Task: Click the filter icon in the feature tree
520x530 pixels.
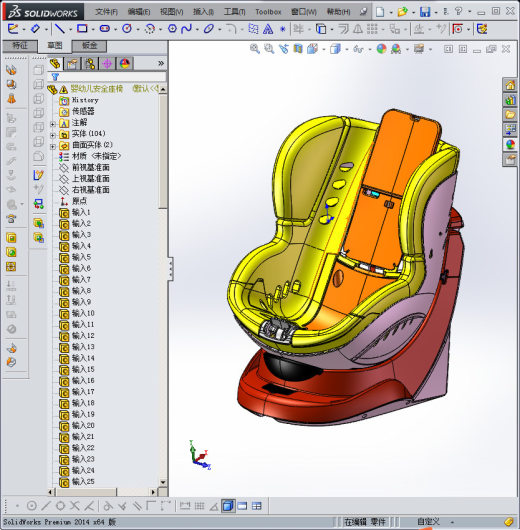Action: pos(55,77)
